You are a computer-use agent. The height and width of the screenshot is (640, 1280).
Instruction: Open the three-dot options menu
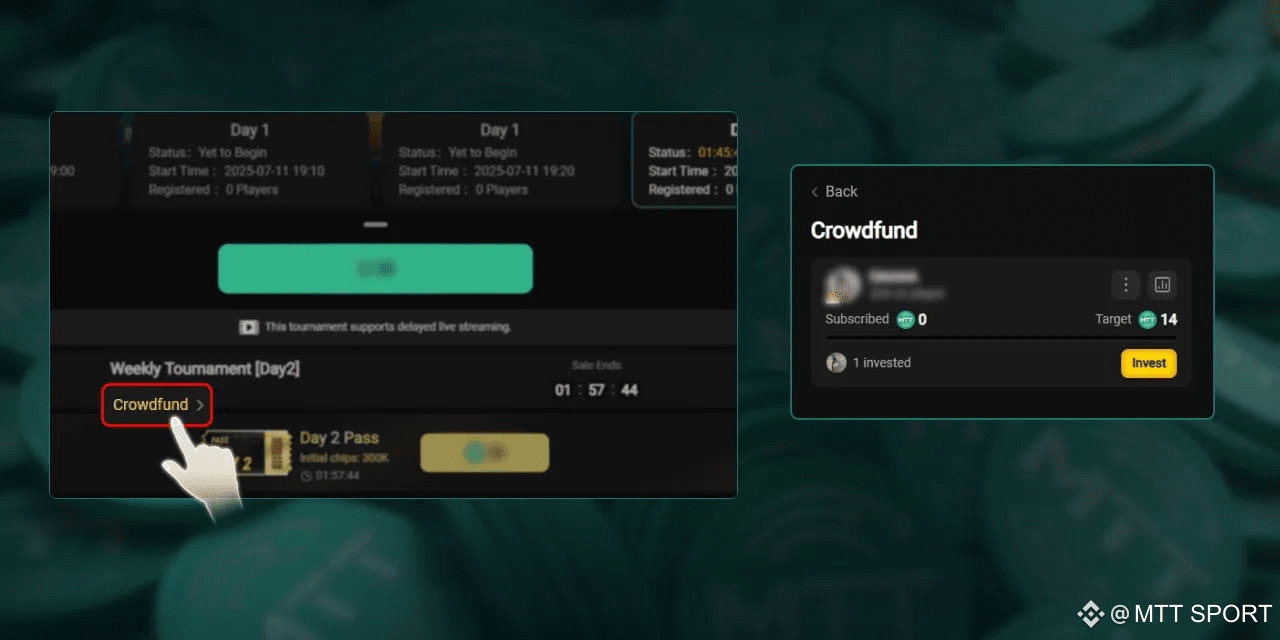point(1125,285)
